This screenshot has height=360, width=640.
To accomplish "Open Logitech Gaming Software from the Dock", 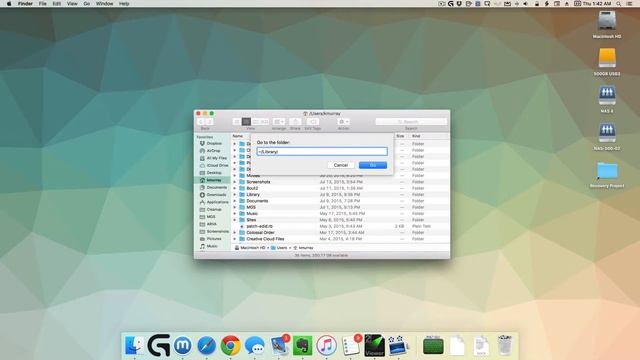I will pos(158,345).
